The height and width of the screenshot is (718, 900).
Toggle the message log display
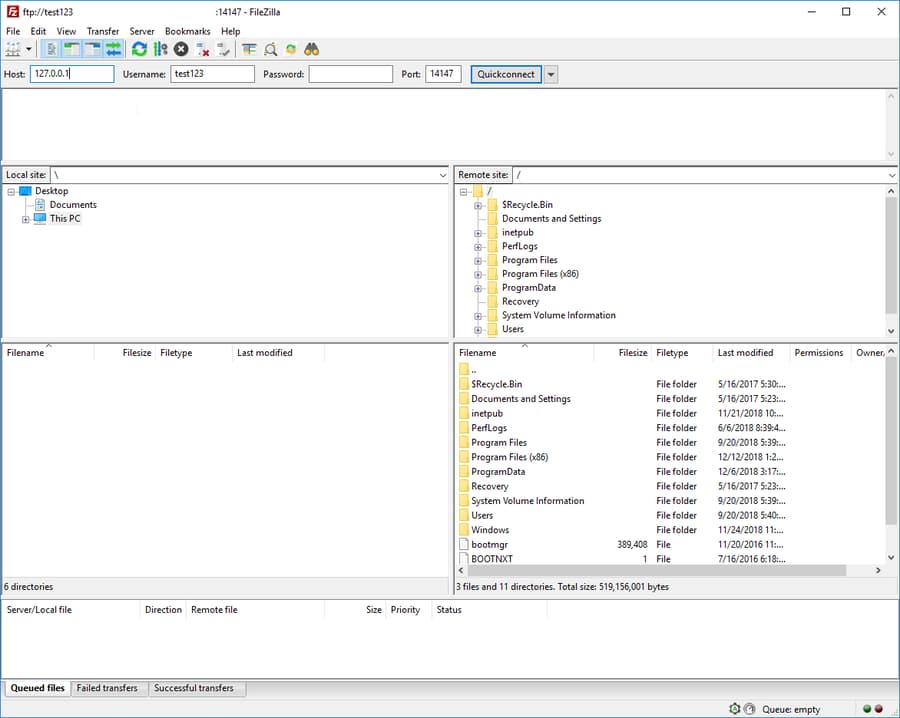click(51, 49)
